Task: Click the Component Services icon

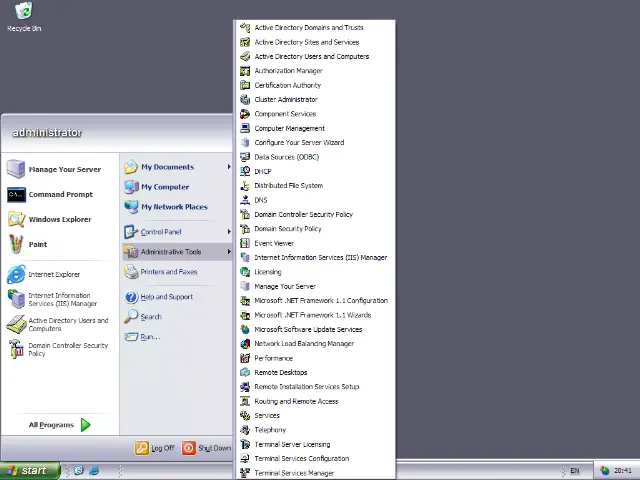Action: pyautogui.click(x=245, y=114)
